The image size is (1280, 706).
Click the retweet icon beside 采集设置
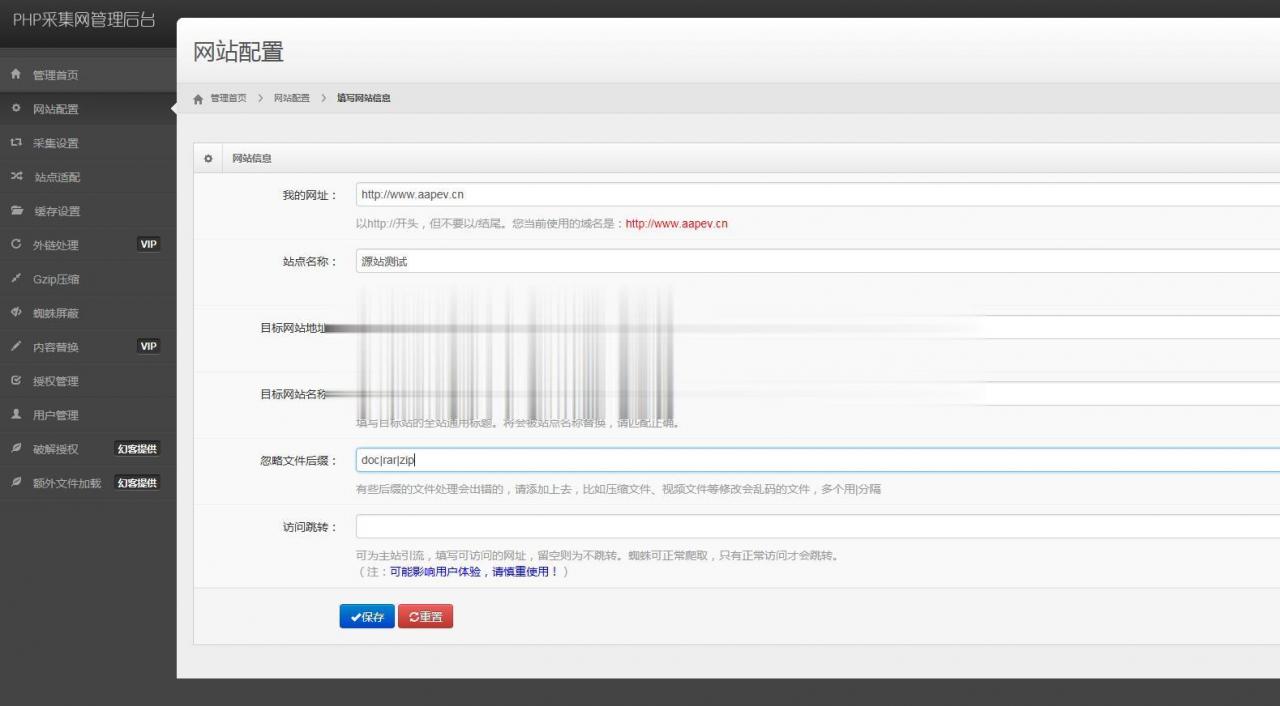pos(16,142)
